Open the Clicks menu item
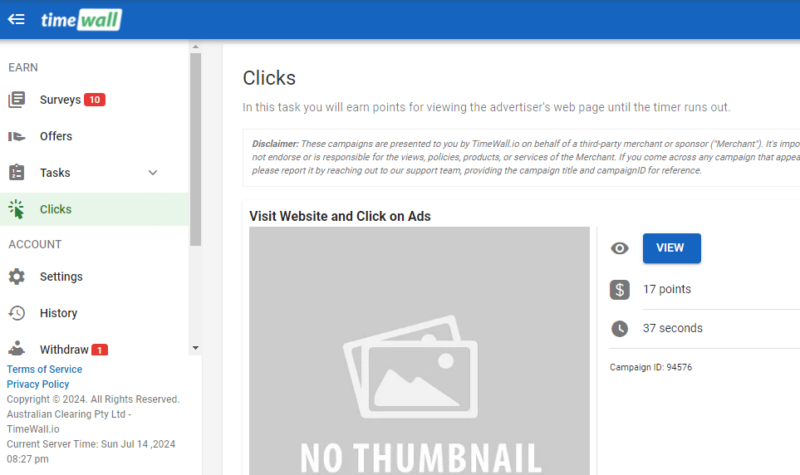The height and width of the screenshot is (475, 800). coord(56,209)
